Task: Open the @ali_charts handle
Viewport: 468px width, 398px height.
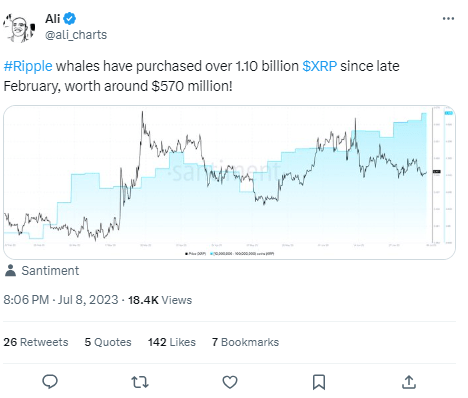Action: coord(76,35)
